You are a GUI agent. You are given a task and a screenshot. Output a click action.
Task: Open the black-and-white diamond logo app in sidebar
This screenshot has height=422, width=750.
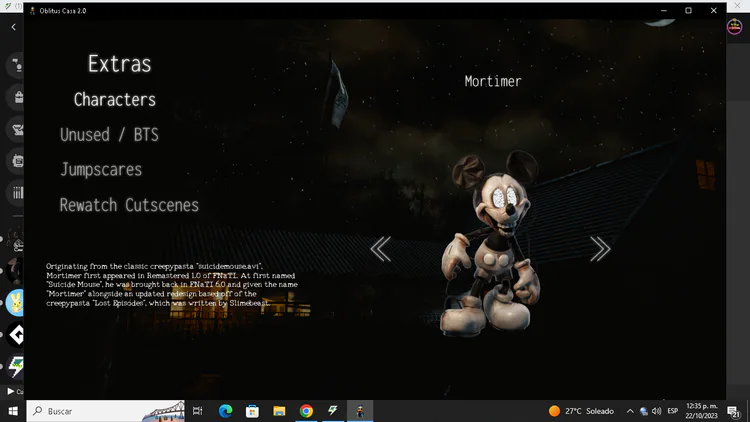pyautogui.click(x=16, y=335)
